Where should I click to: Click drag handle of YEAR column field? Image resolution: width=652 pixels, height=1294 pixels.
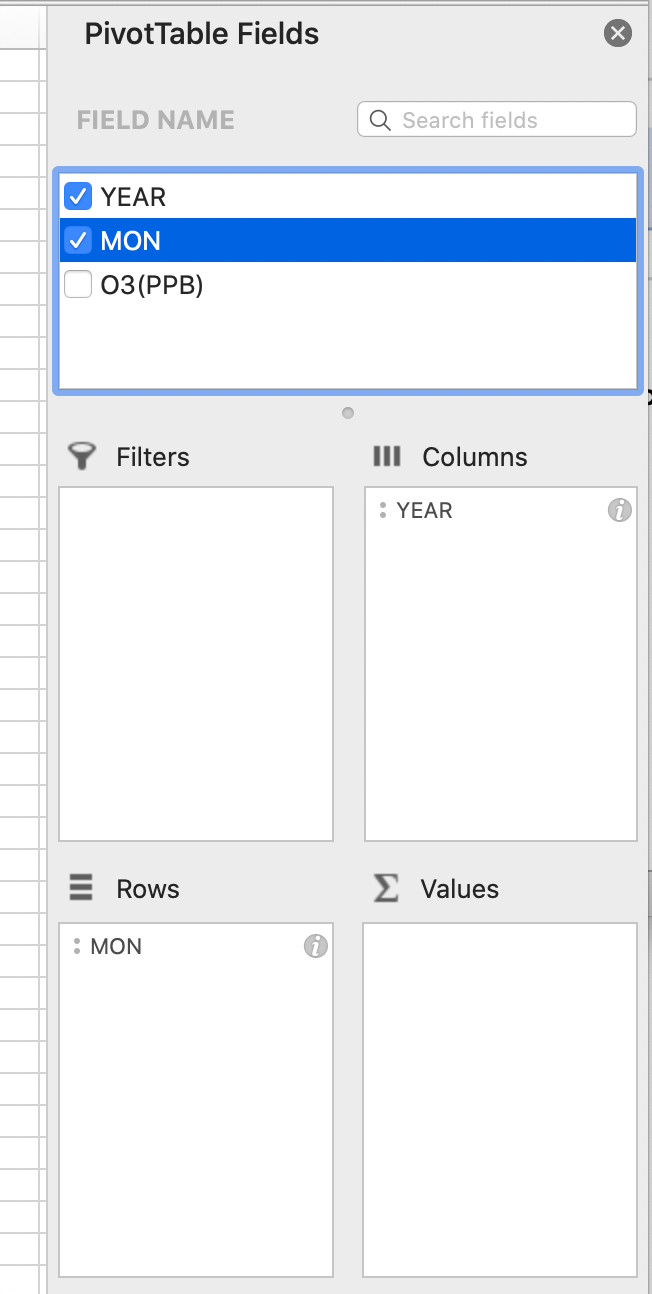pos(383,510)
